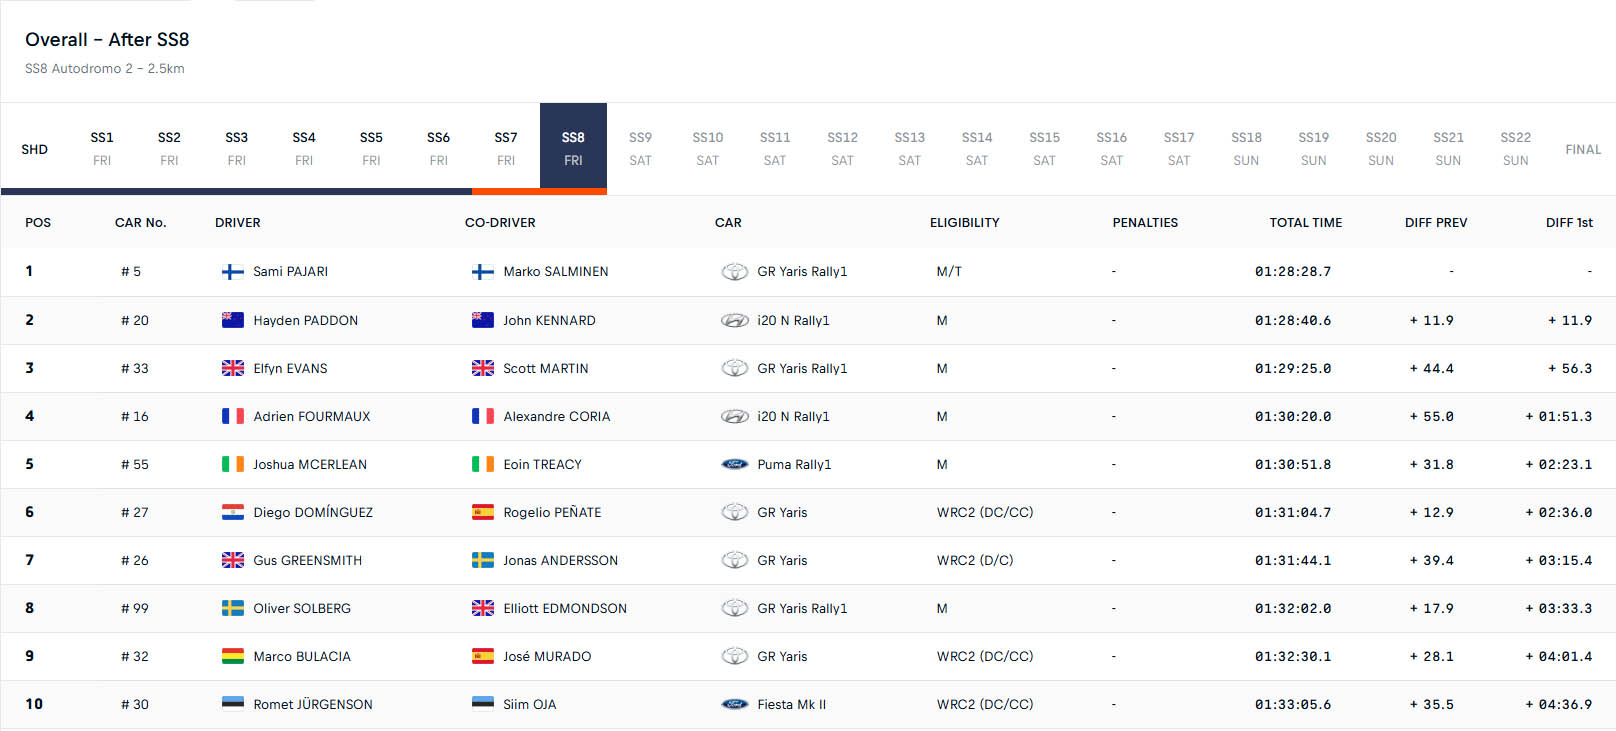Viewport: 1616px width, 731px height.
Task: Click the Overall – After SS8 heading
Action: pyautogui.click(x=107, y=40)
